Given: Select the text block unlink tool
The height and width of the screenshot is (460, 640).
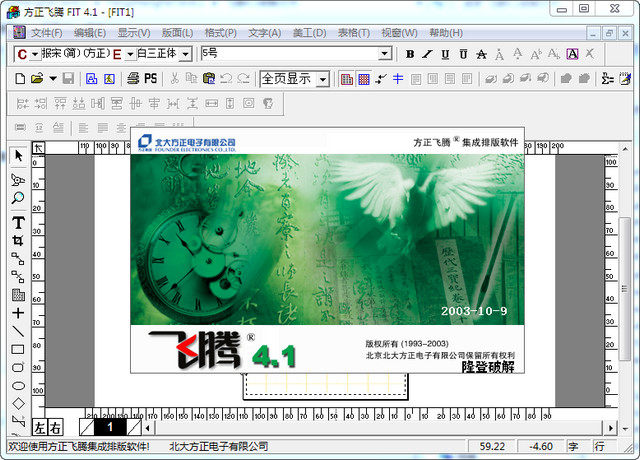Looking at the screenshot, I should click(18, 277).
